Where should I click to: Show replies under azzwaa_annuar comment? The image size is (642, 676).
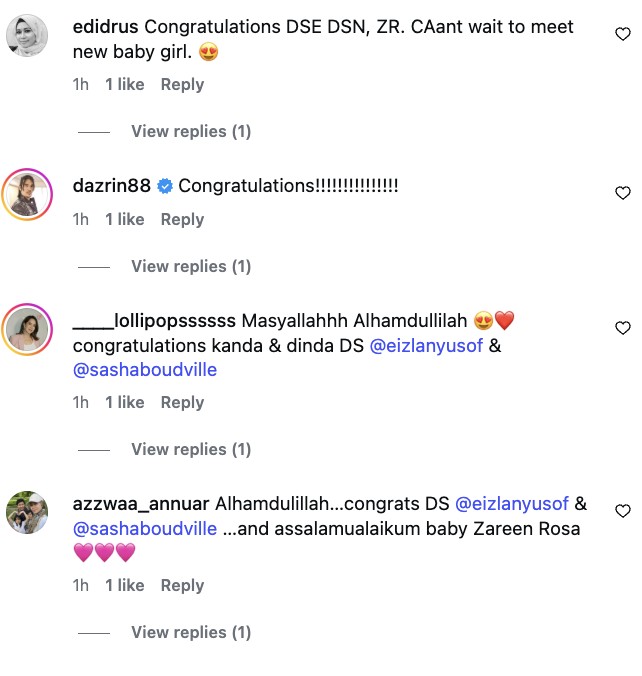[x=191, y=632]
